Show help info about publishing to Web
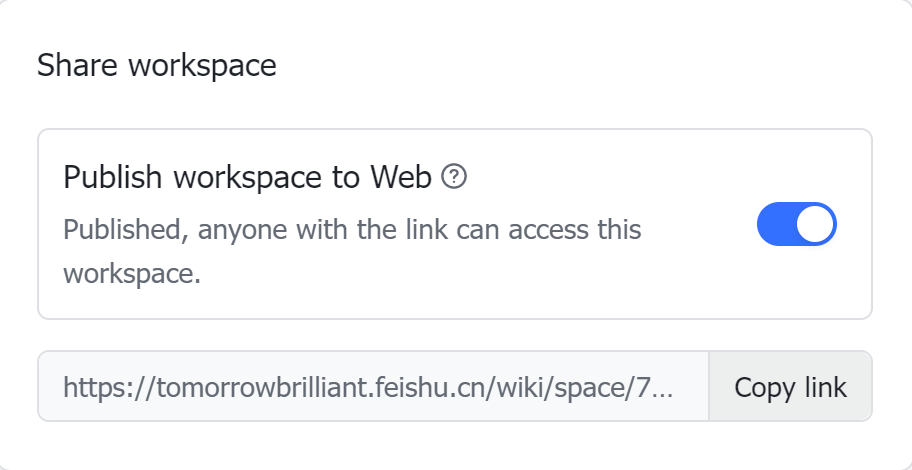912x470 pixels. [455, 178]
